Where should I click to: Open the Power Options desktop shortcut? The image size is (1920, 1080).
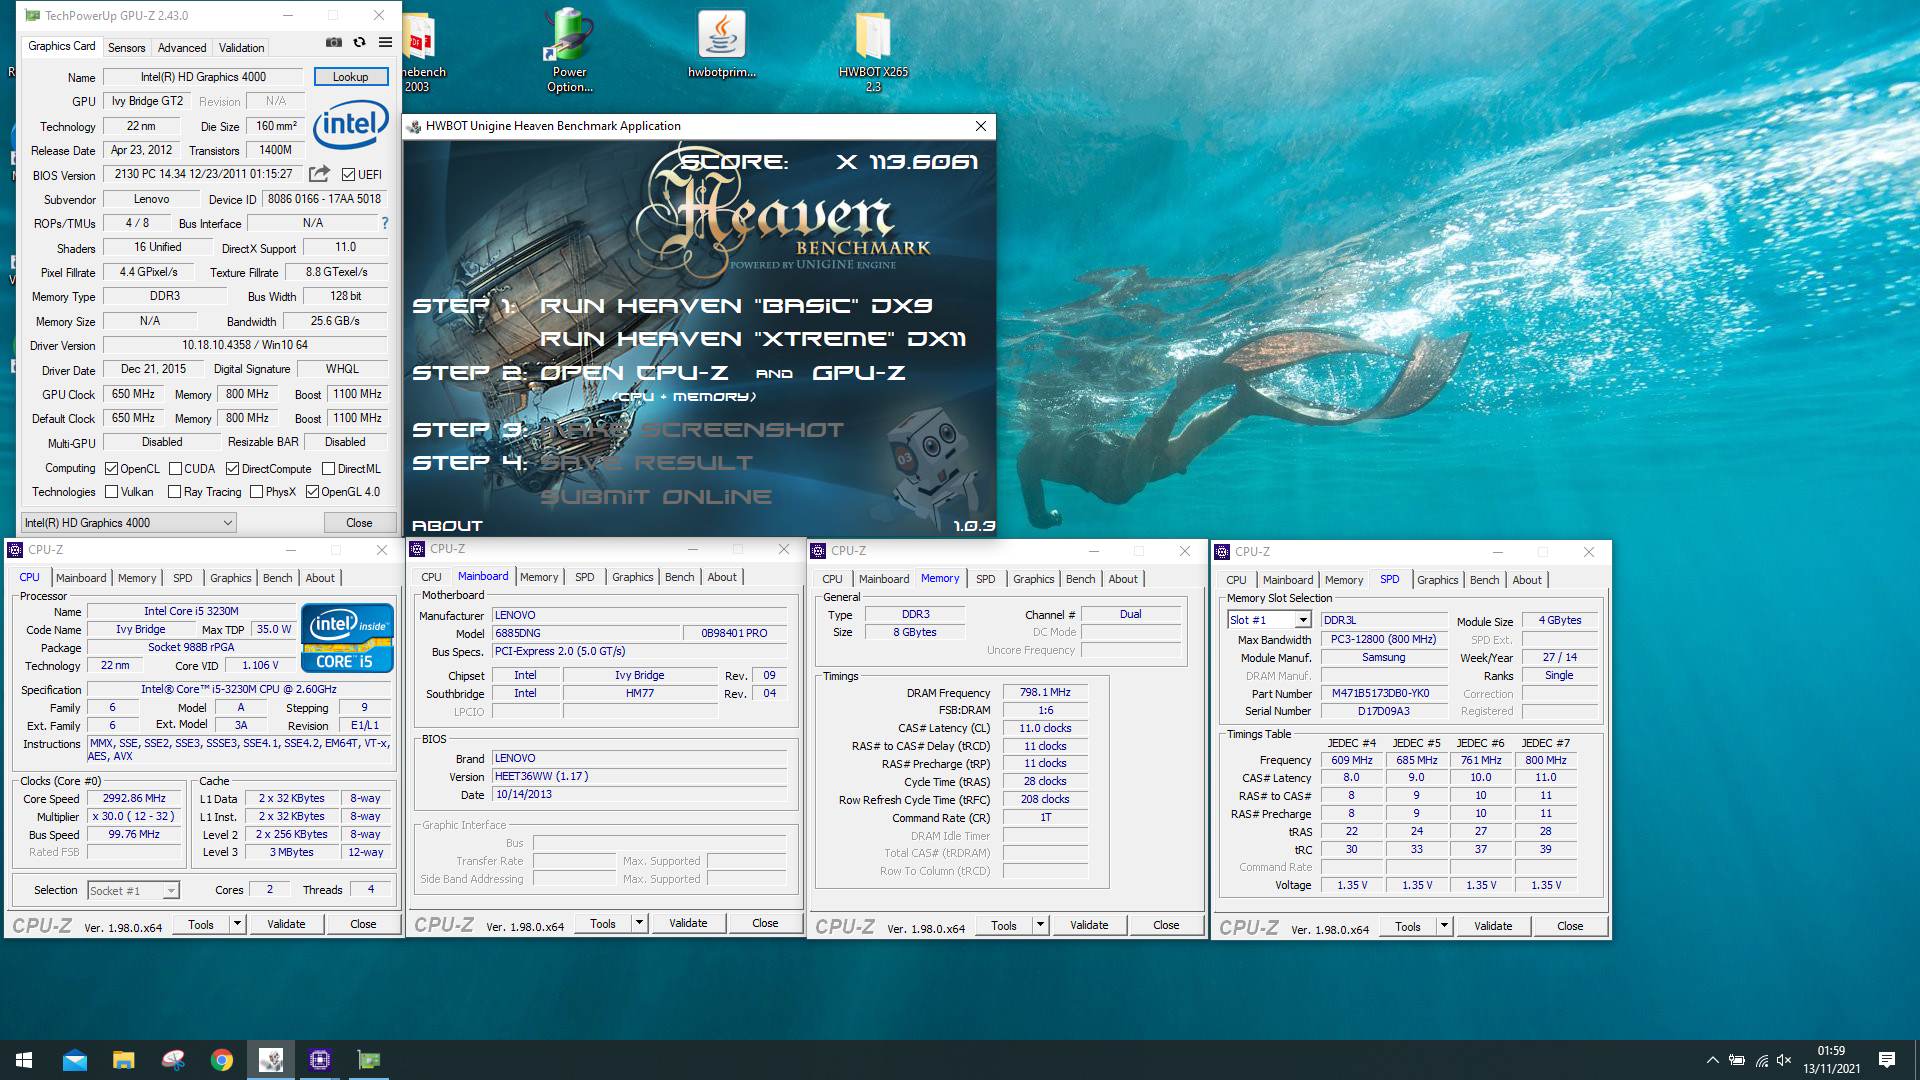point(569,50)
